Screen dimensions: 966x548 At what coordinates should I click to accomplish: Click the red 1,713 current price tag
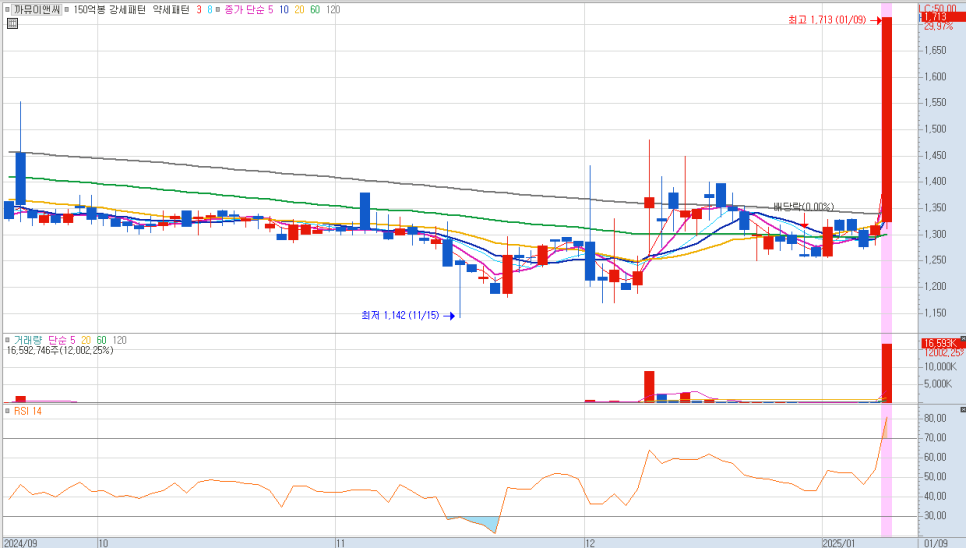936,16
